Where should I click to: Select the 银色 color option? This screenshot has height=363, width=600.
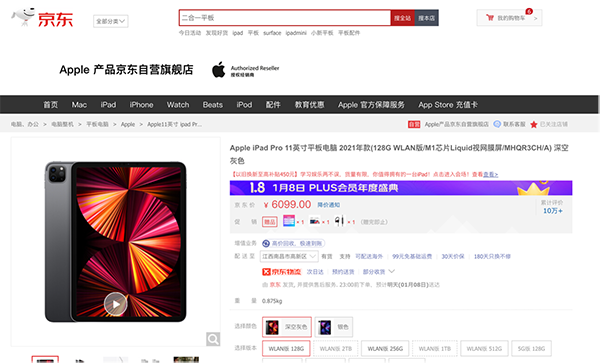click(x=334, y=327)
